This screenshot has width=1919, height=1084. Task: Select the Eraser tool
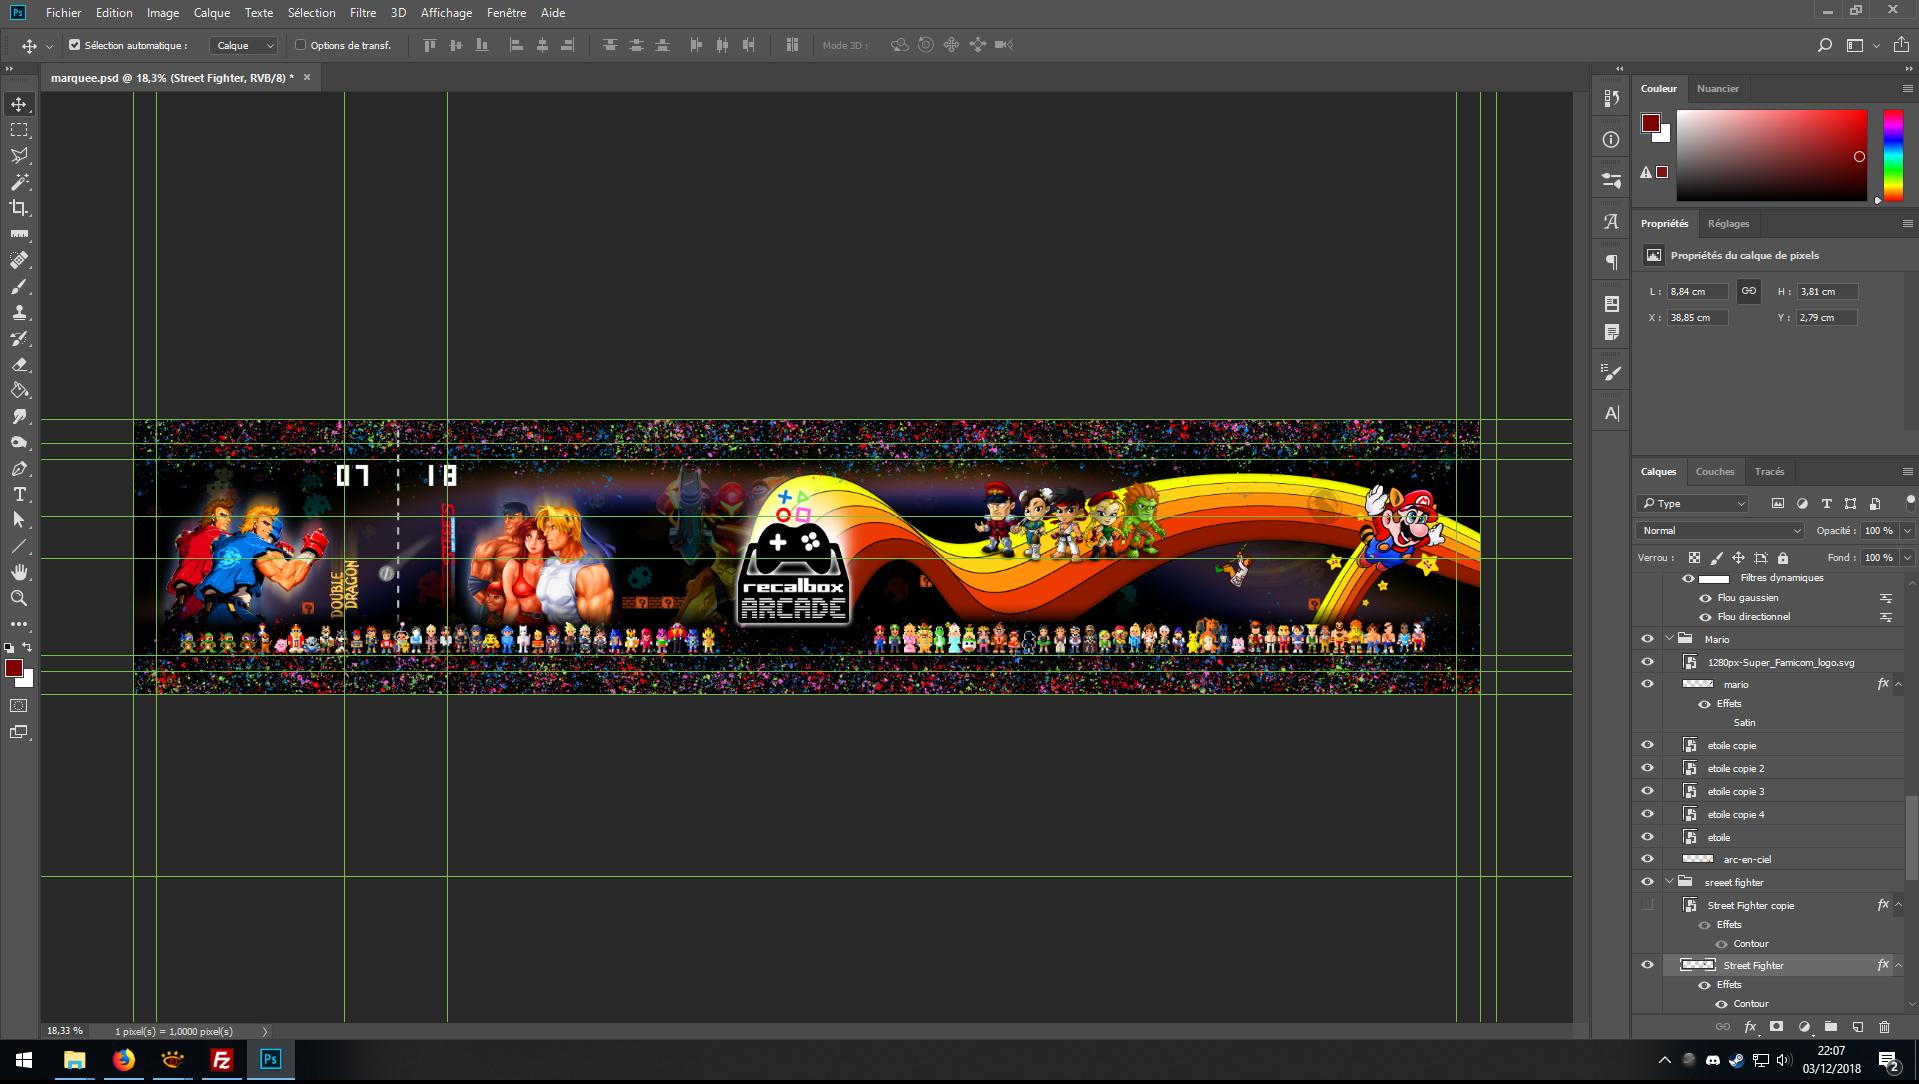point(19,365)
